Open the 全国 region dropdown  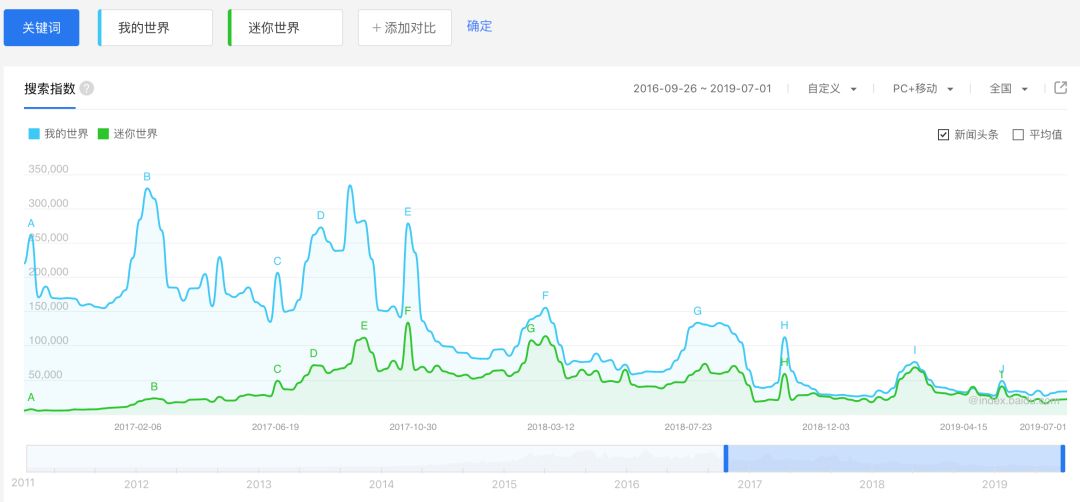[x=1008, y=89]
